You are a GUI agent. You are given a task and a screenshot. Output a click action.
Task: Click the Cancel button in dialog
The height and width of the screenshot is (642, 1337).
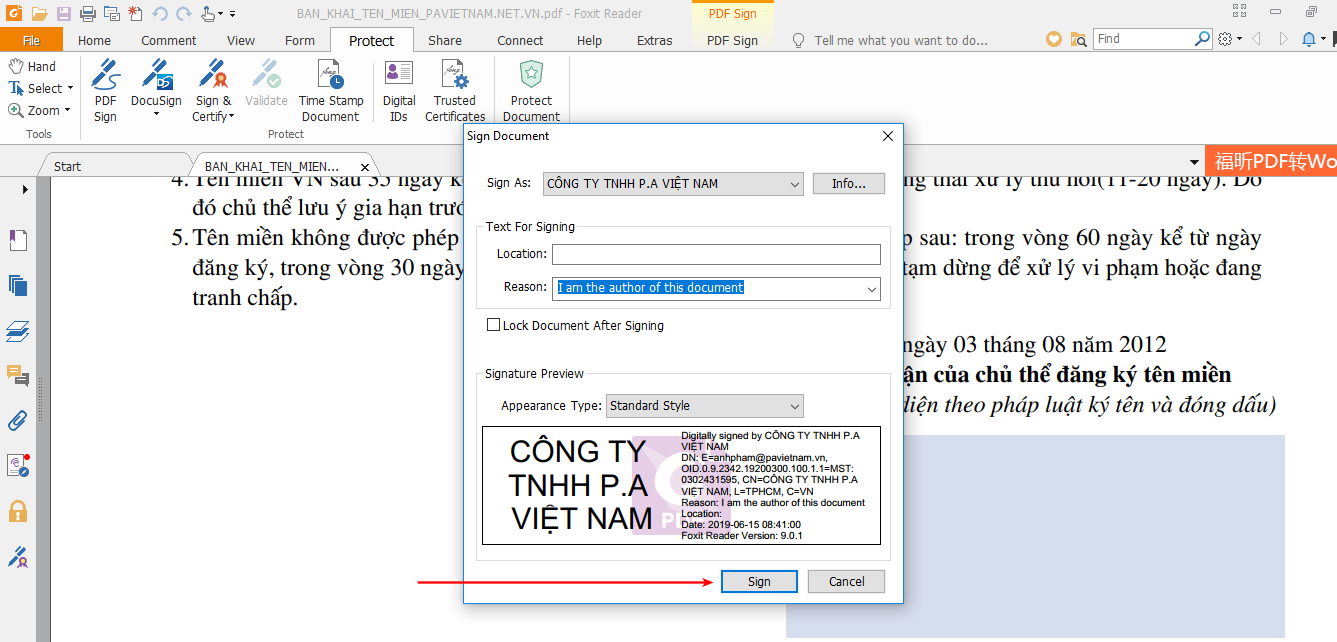tap(846, 582)
